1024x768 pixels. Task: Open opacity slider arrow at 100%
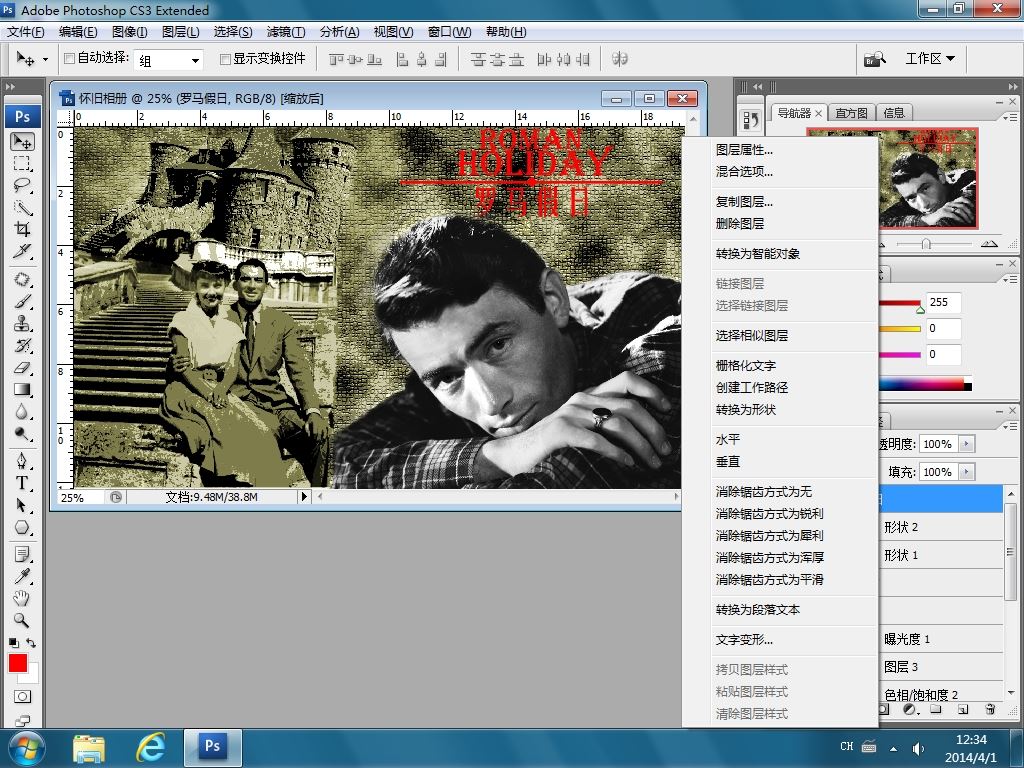coord(967,444)
